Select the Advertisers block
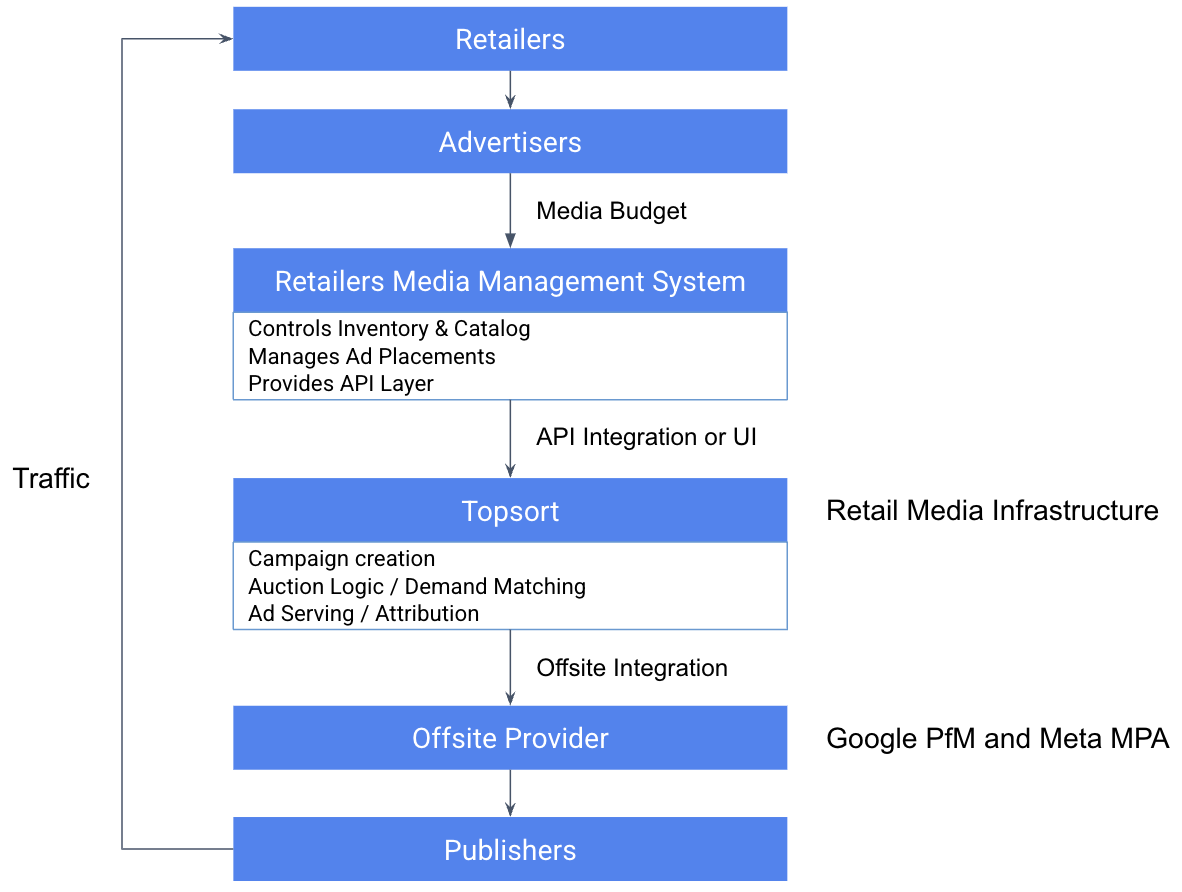The width and height of the screenshot is (1182, 892). pos(510,142)
